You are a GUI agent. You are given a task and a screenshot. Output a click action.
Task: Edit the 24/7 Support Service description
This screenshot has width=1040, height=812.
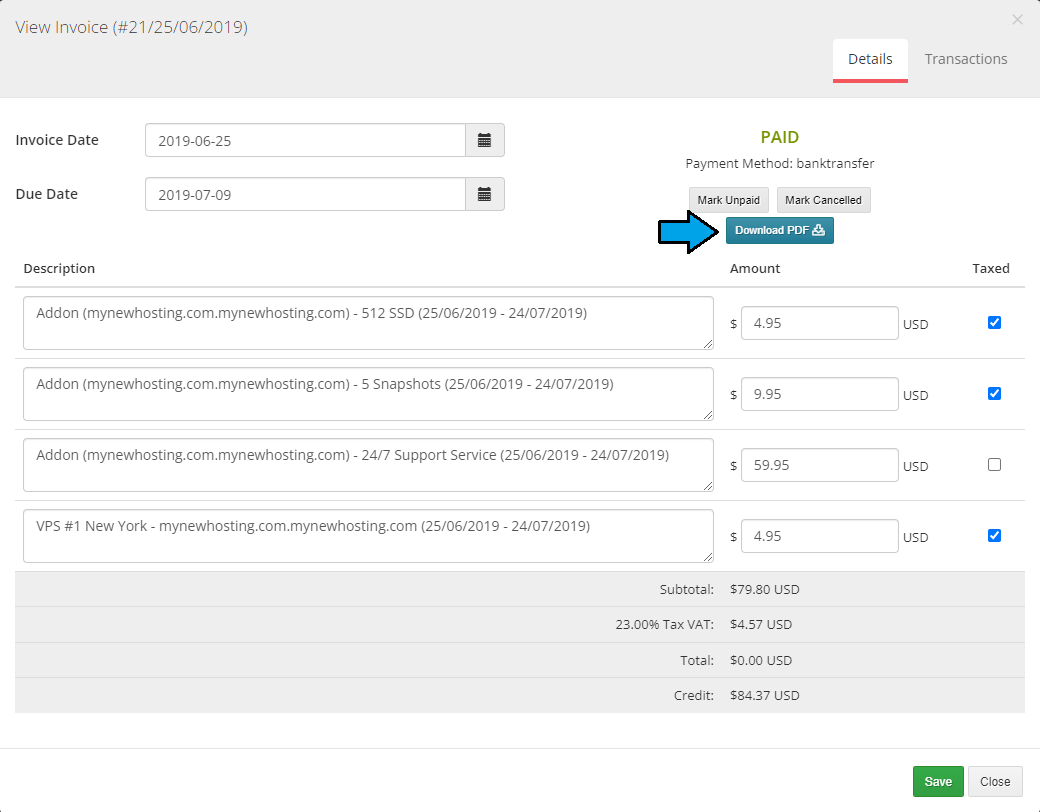tap(368, 465)
